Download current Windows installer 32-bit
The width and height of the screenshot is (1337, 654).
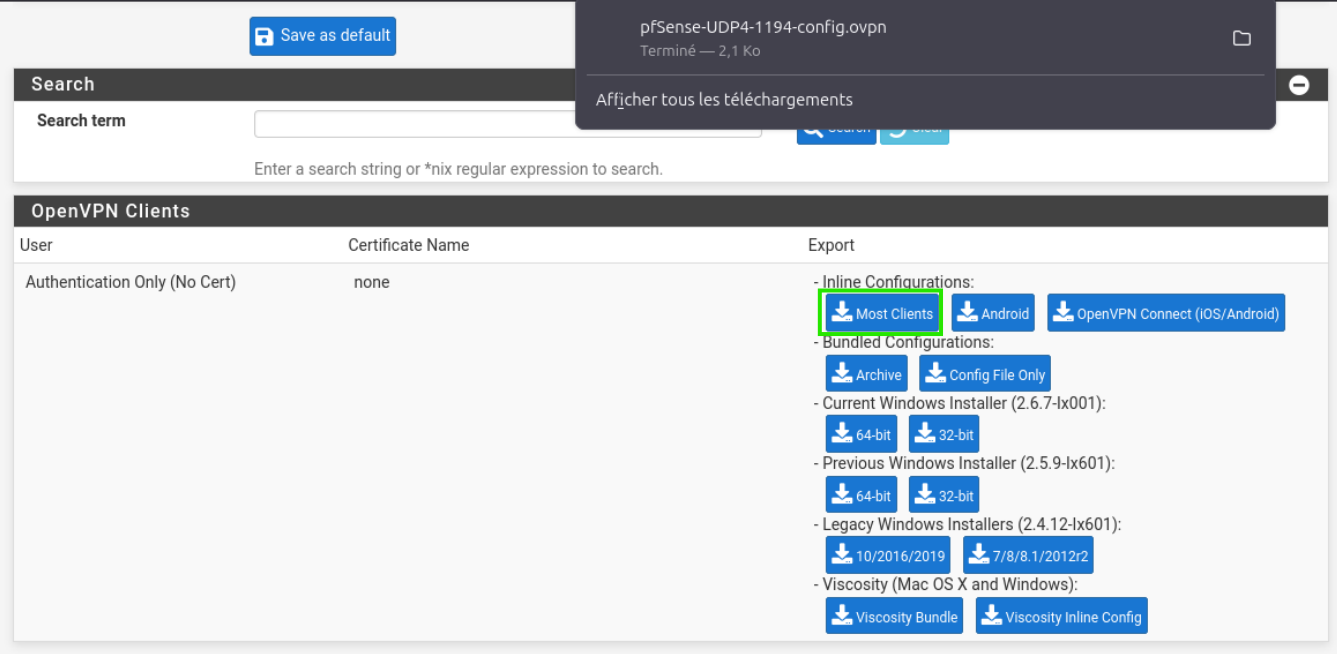point(943,435)
